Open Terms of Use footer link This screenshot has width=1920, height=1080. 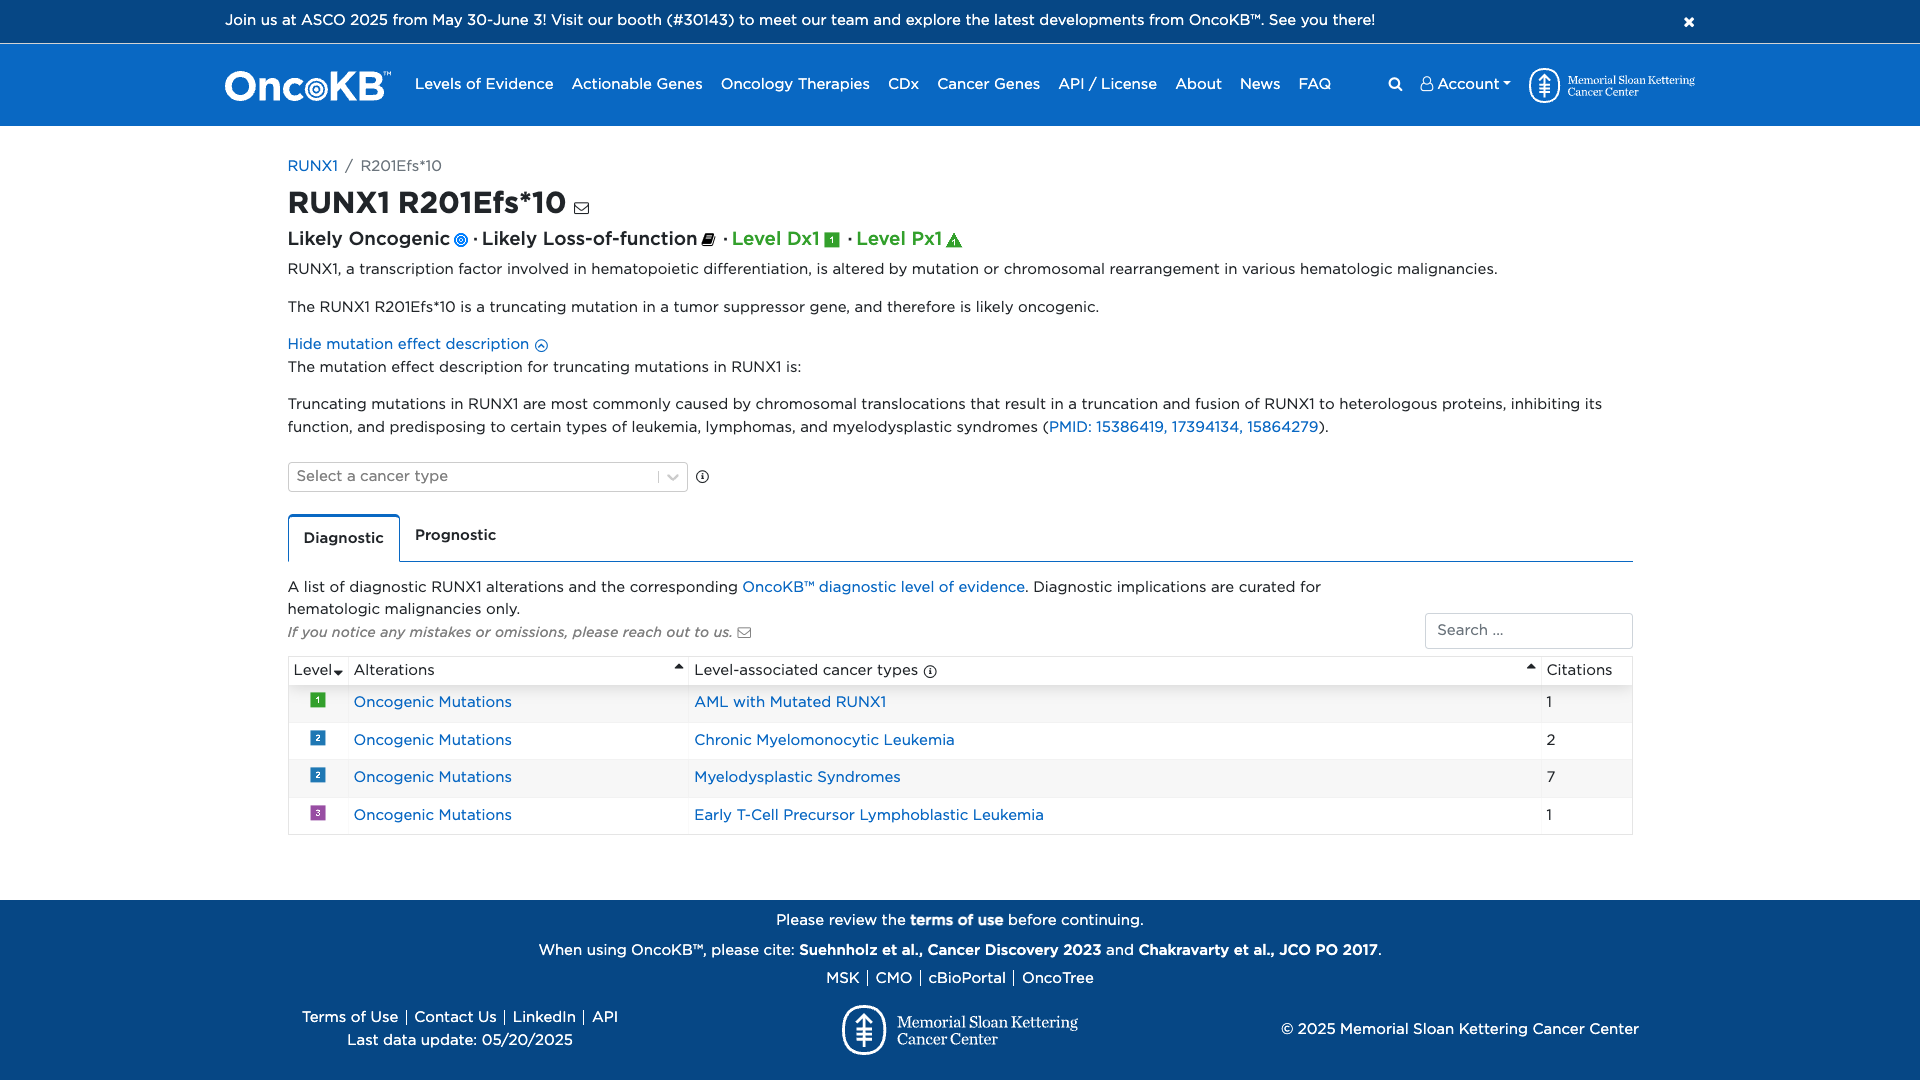coord(350,1018)
